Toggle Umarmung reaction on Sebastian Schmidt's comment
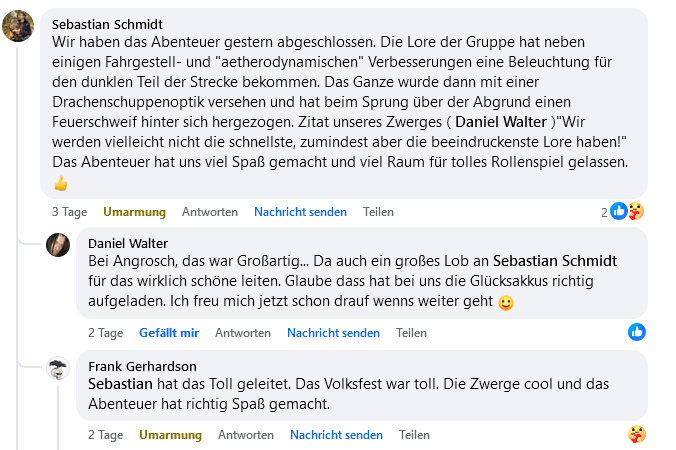The image size is (676, 450). (x=134, y=212)
